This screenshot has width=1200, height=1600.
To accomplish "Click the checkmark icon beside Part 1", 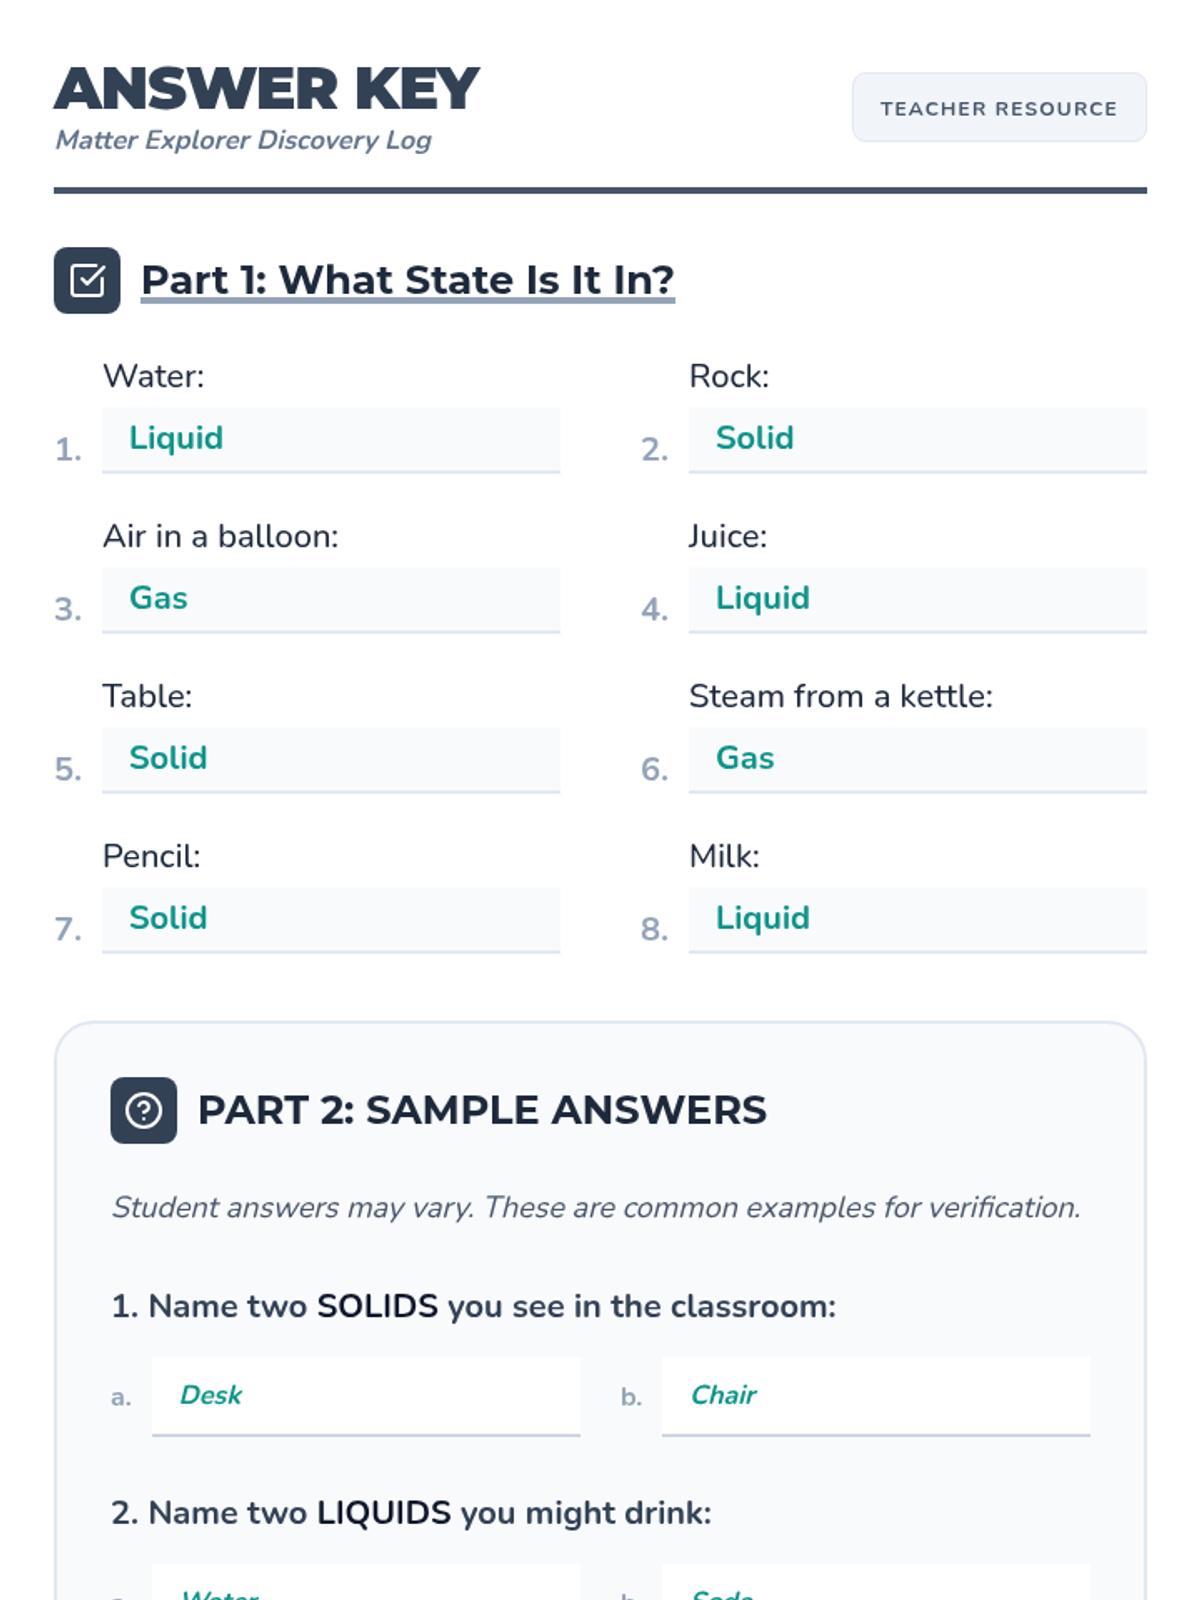I will [x=87, y=280].
